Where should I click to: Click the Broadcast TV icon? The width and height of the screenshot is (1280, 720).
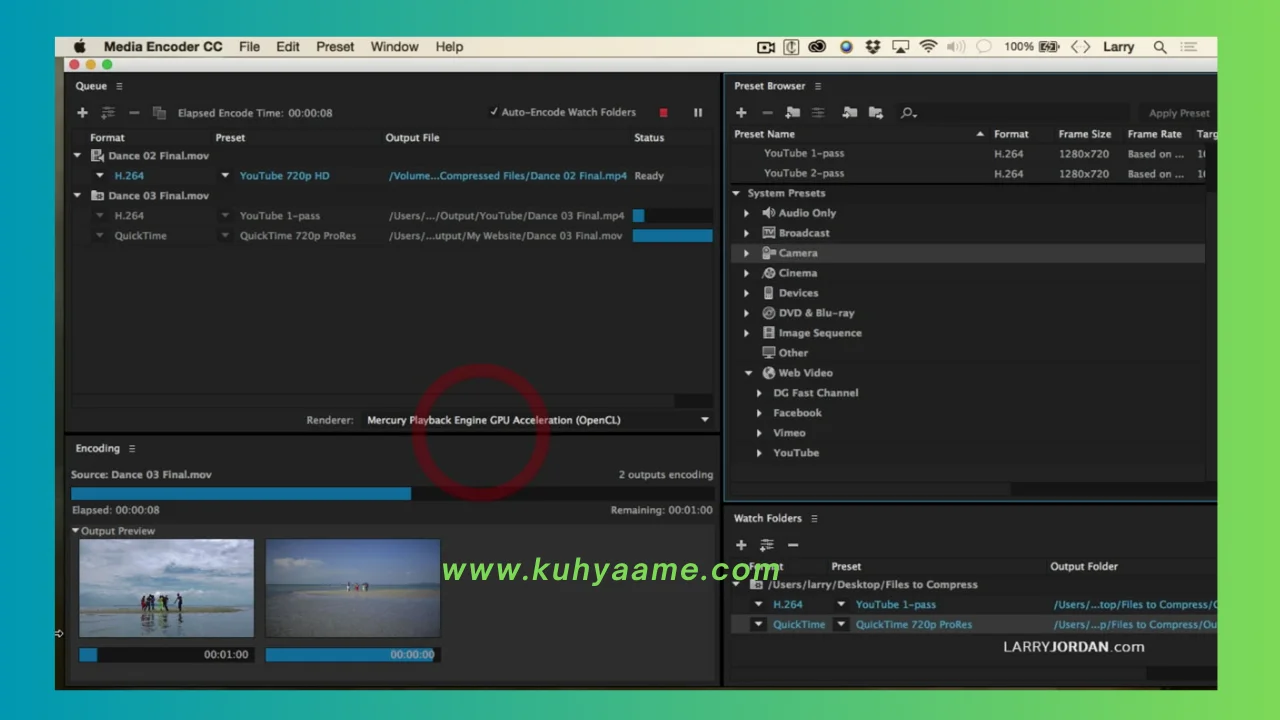tap(769, 233)
